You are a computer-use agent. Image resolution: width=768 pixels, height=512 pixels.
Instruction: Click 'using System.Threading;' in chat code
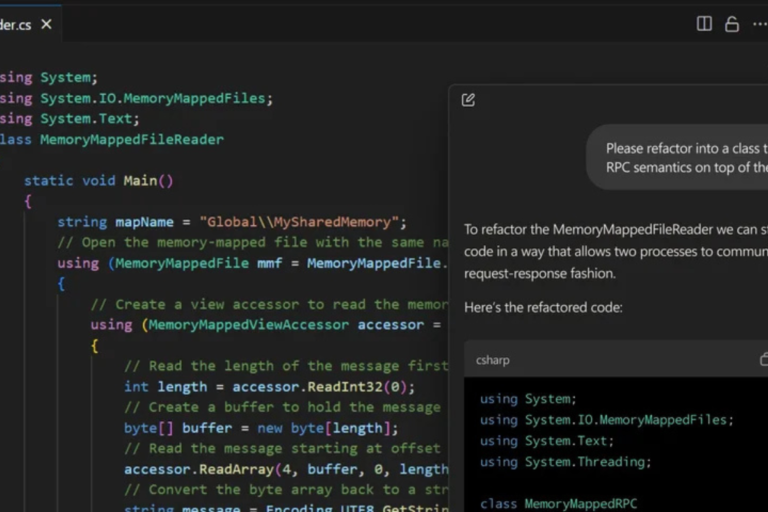click(x=565, y=462)
